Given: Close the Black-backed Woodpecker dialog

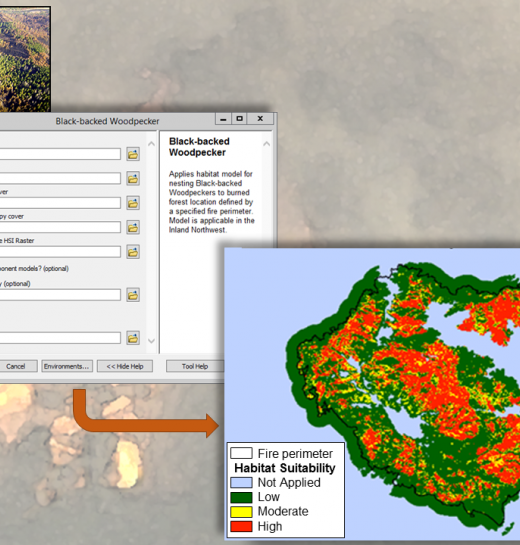Looking at the screenshot, I should click(x=260, y=119).
